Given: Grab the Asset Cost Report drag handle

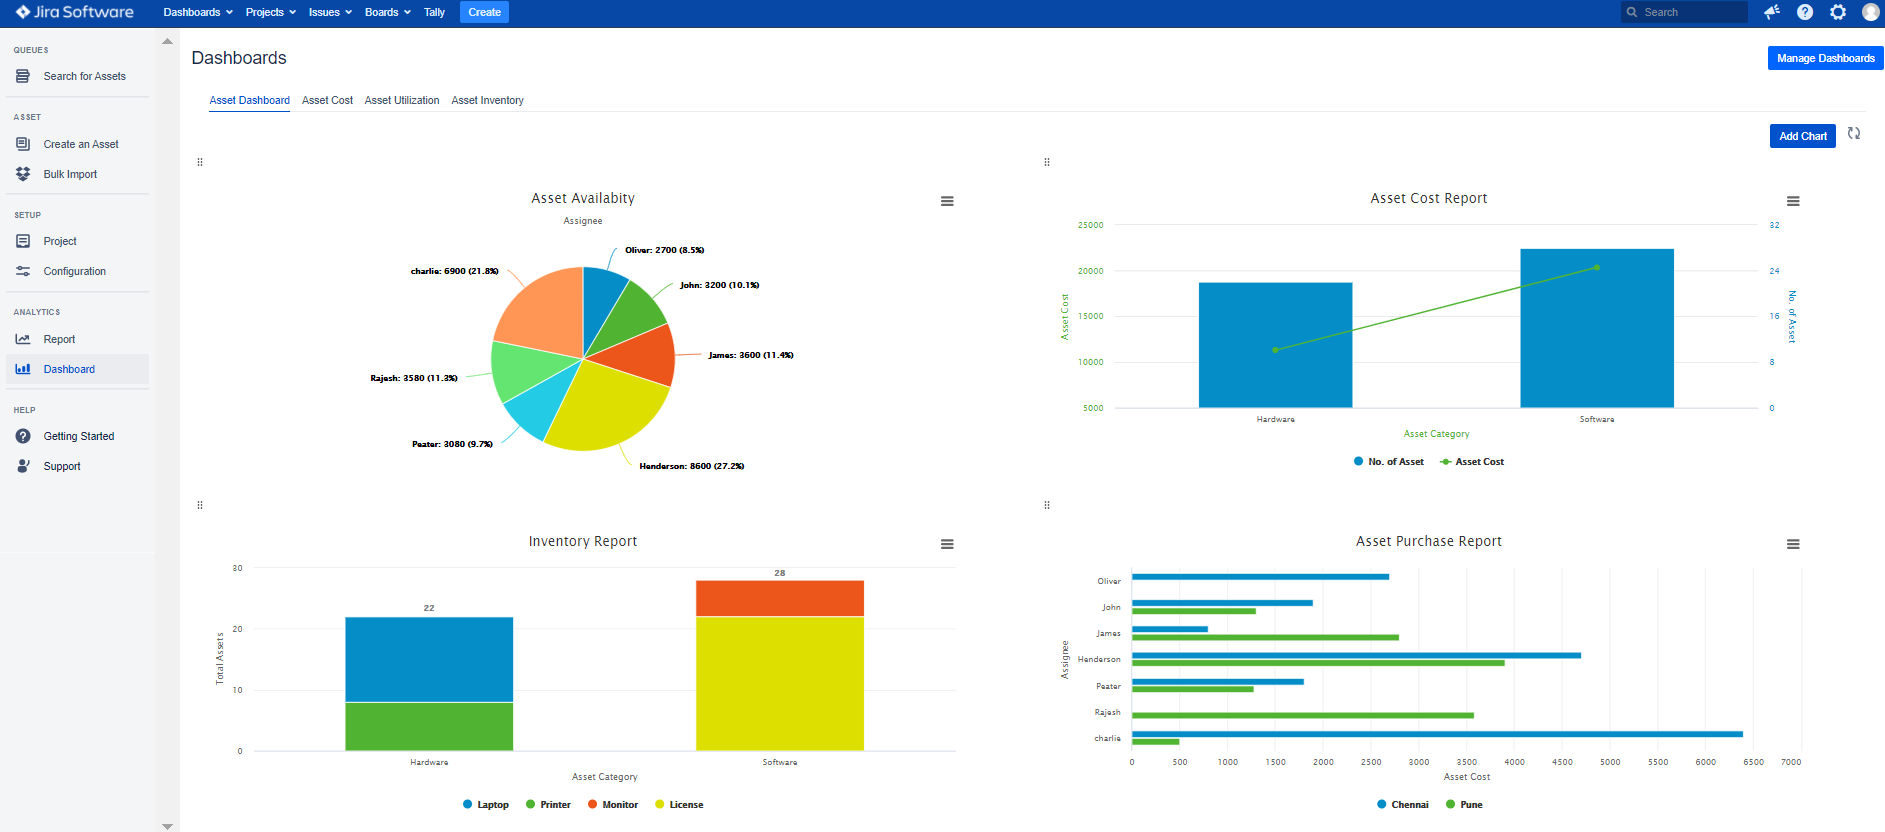Looking at the screenshot, I should [1047, 162].
